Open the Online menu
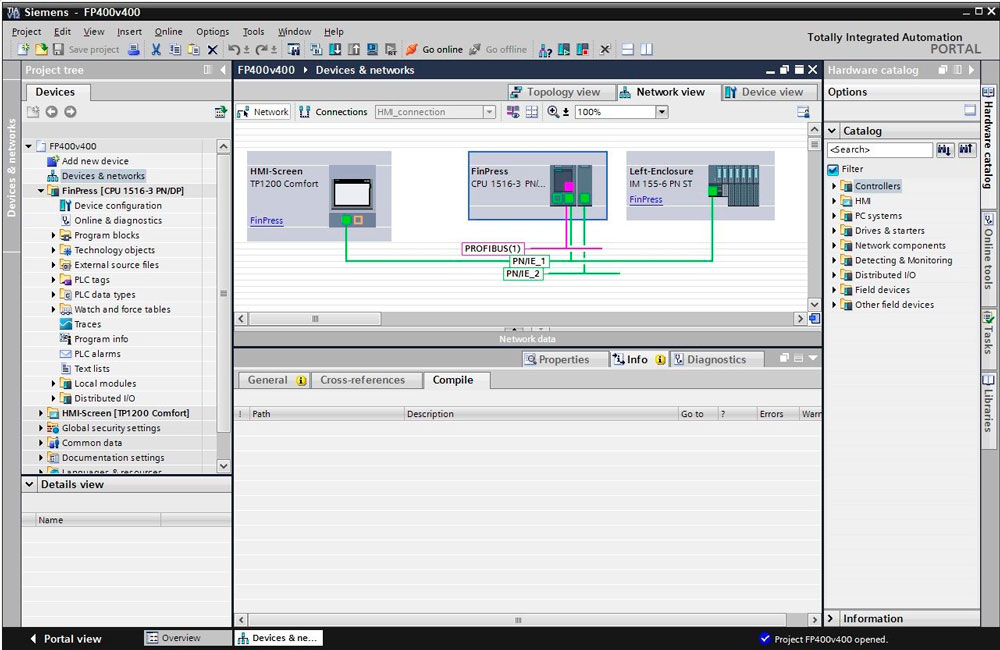 [168, 31]
